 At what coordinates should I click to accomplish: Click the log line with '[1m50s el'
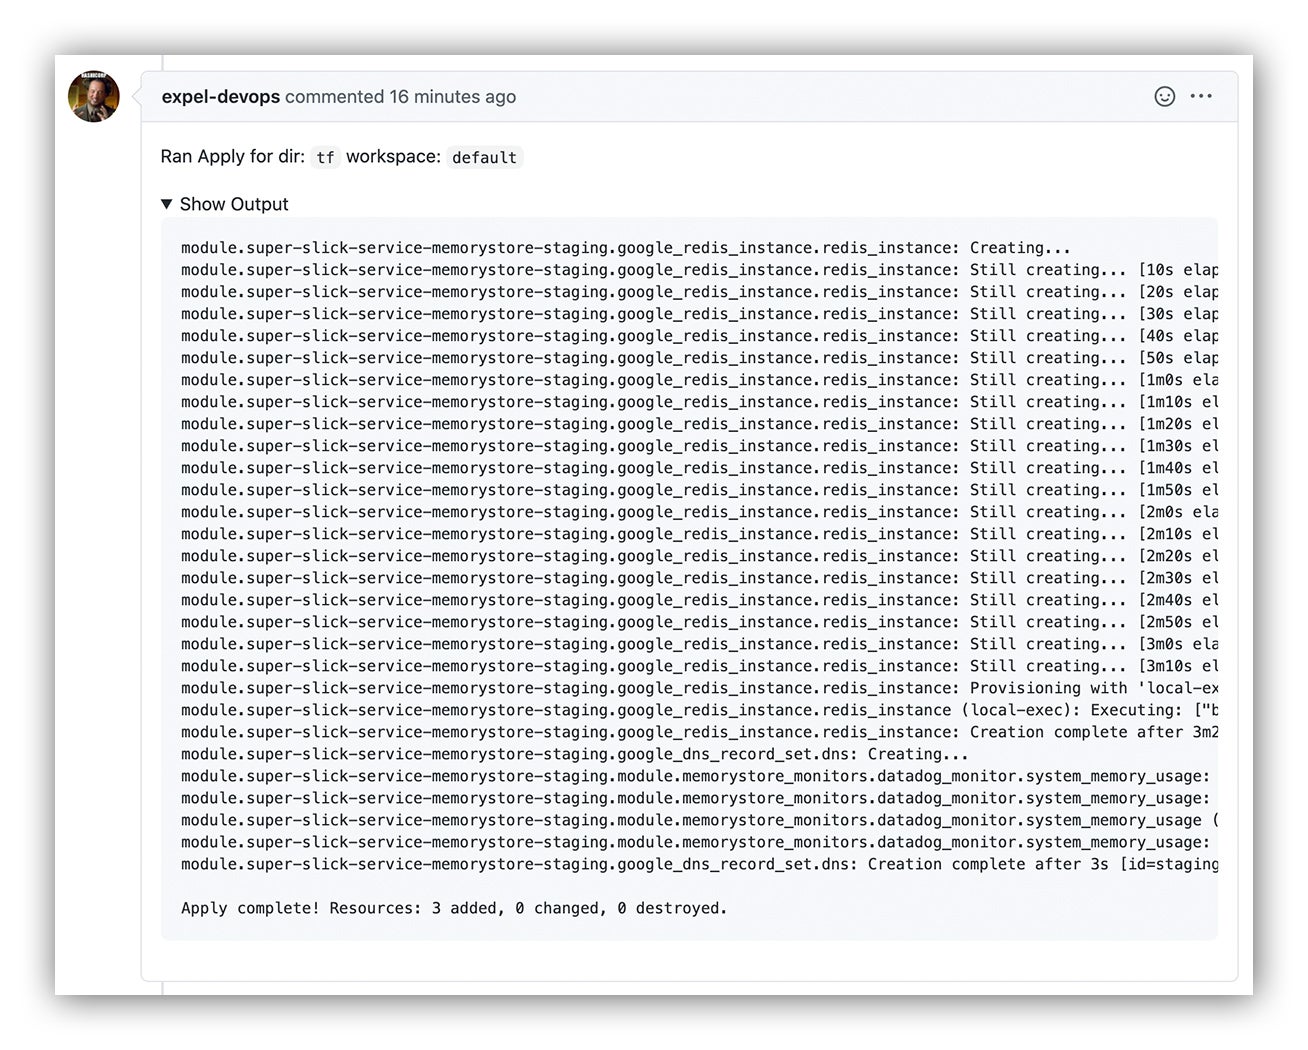click(x=699, y=490)
